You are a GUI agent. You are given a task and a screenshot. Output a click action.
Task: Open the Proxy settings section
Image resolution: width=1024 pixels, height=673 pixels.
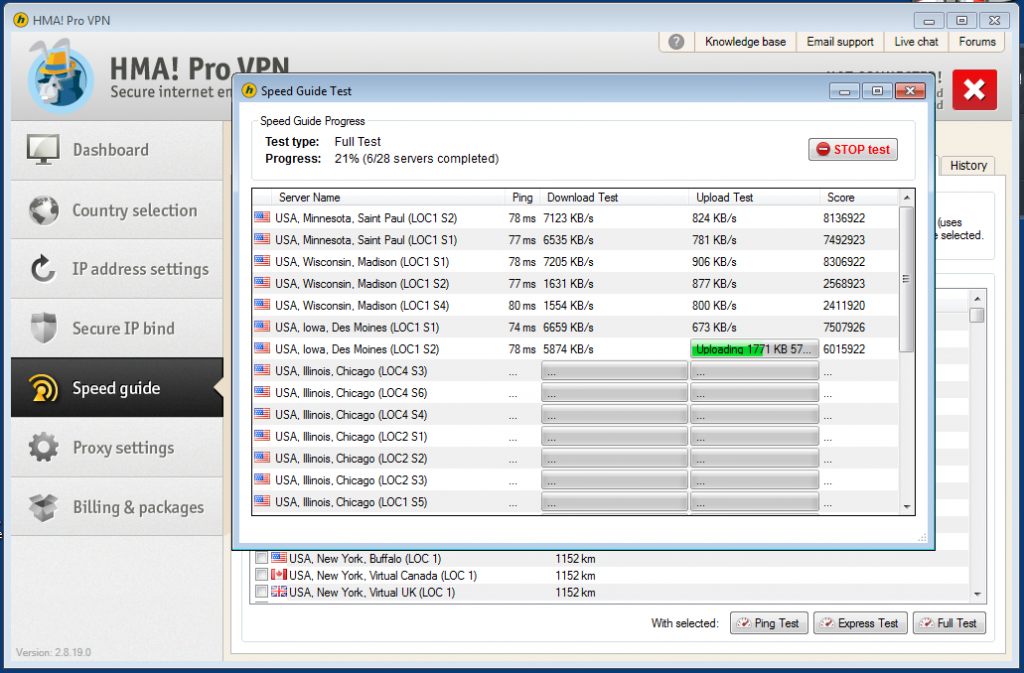click(x=117, y=448)
